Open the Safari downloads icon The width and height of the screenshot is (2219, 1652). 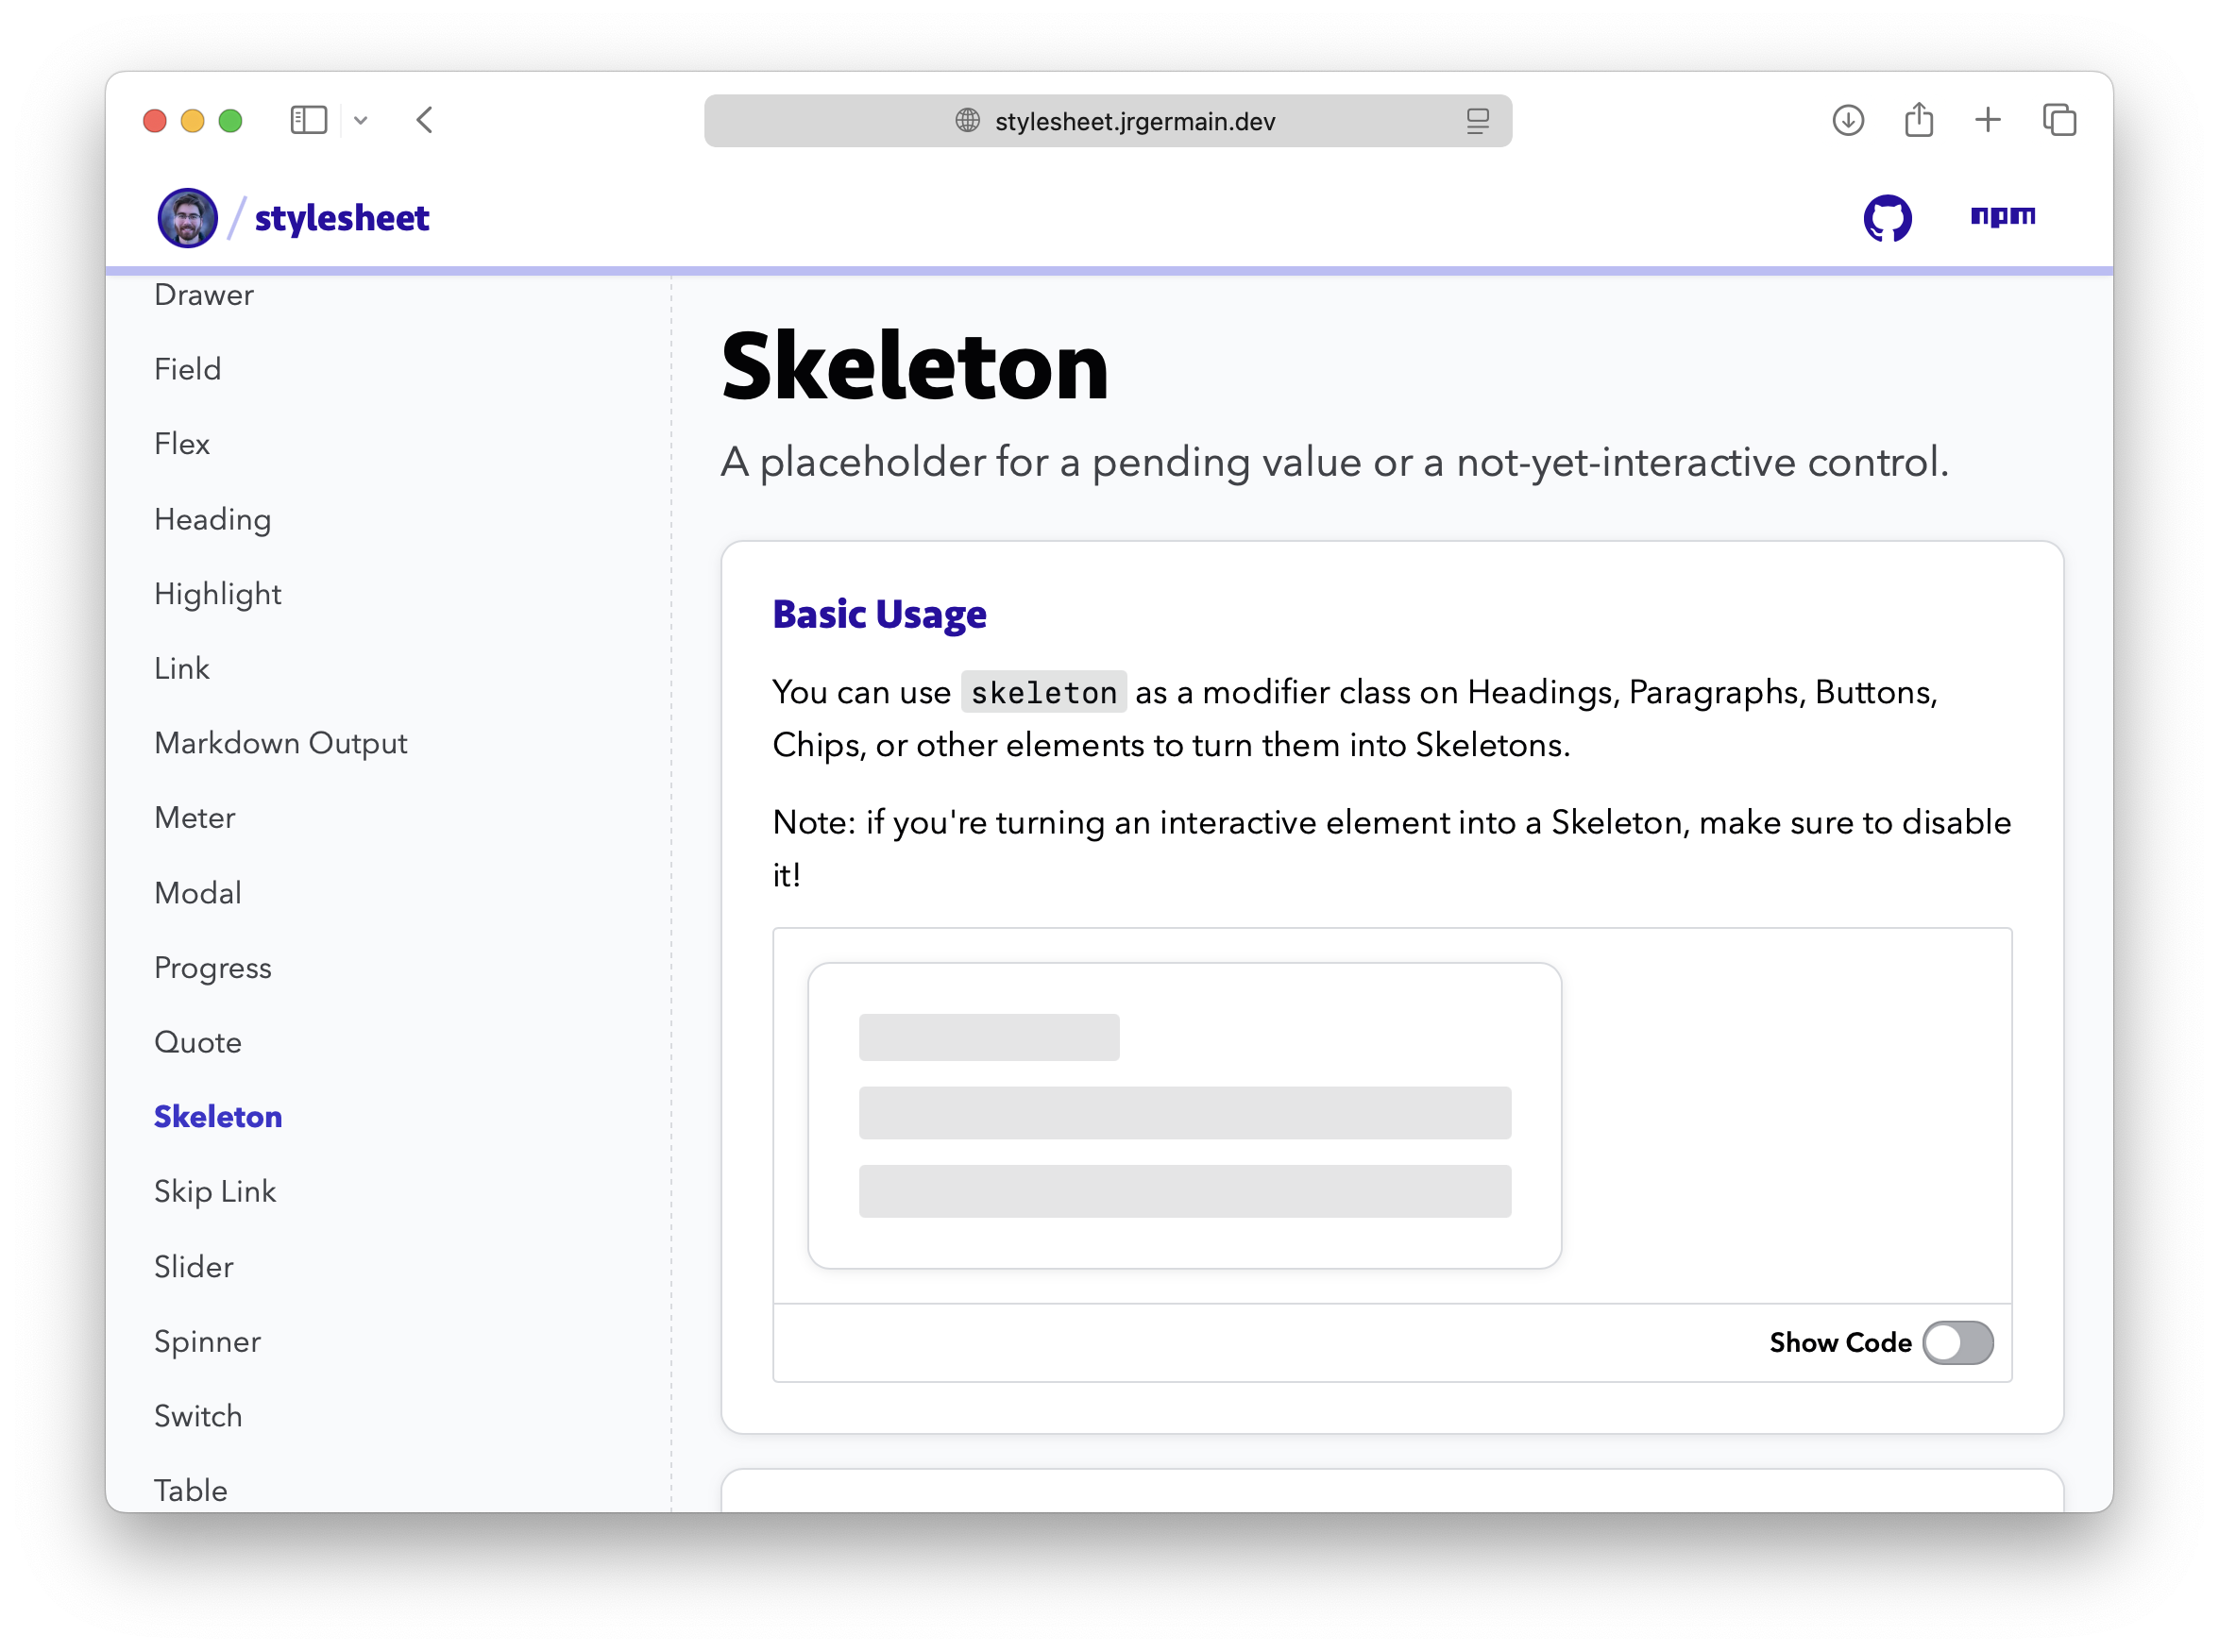pyautogui.click(x=1847, y=120)
